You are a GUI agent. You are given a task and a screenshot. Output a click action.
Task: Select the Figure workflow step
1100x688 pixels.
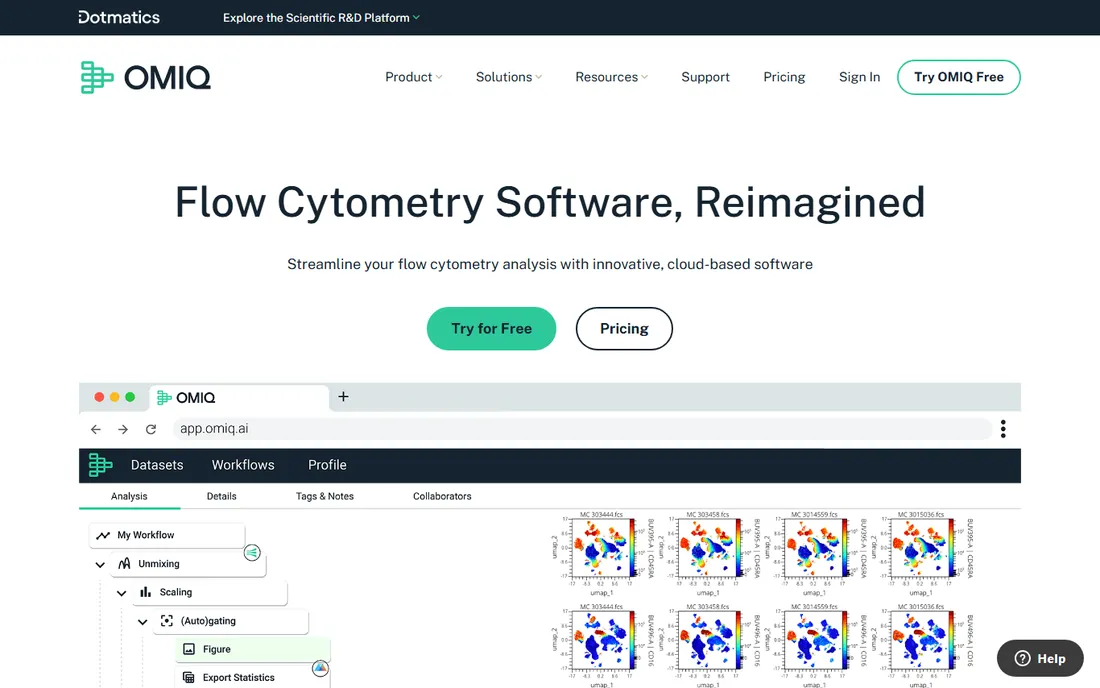(252, 649)
